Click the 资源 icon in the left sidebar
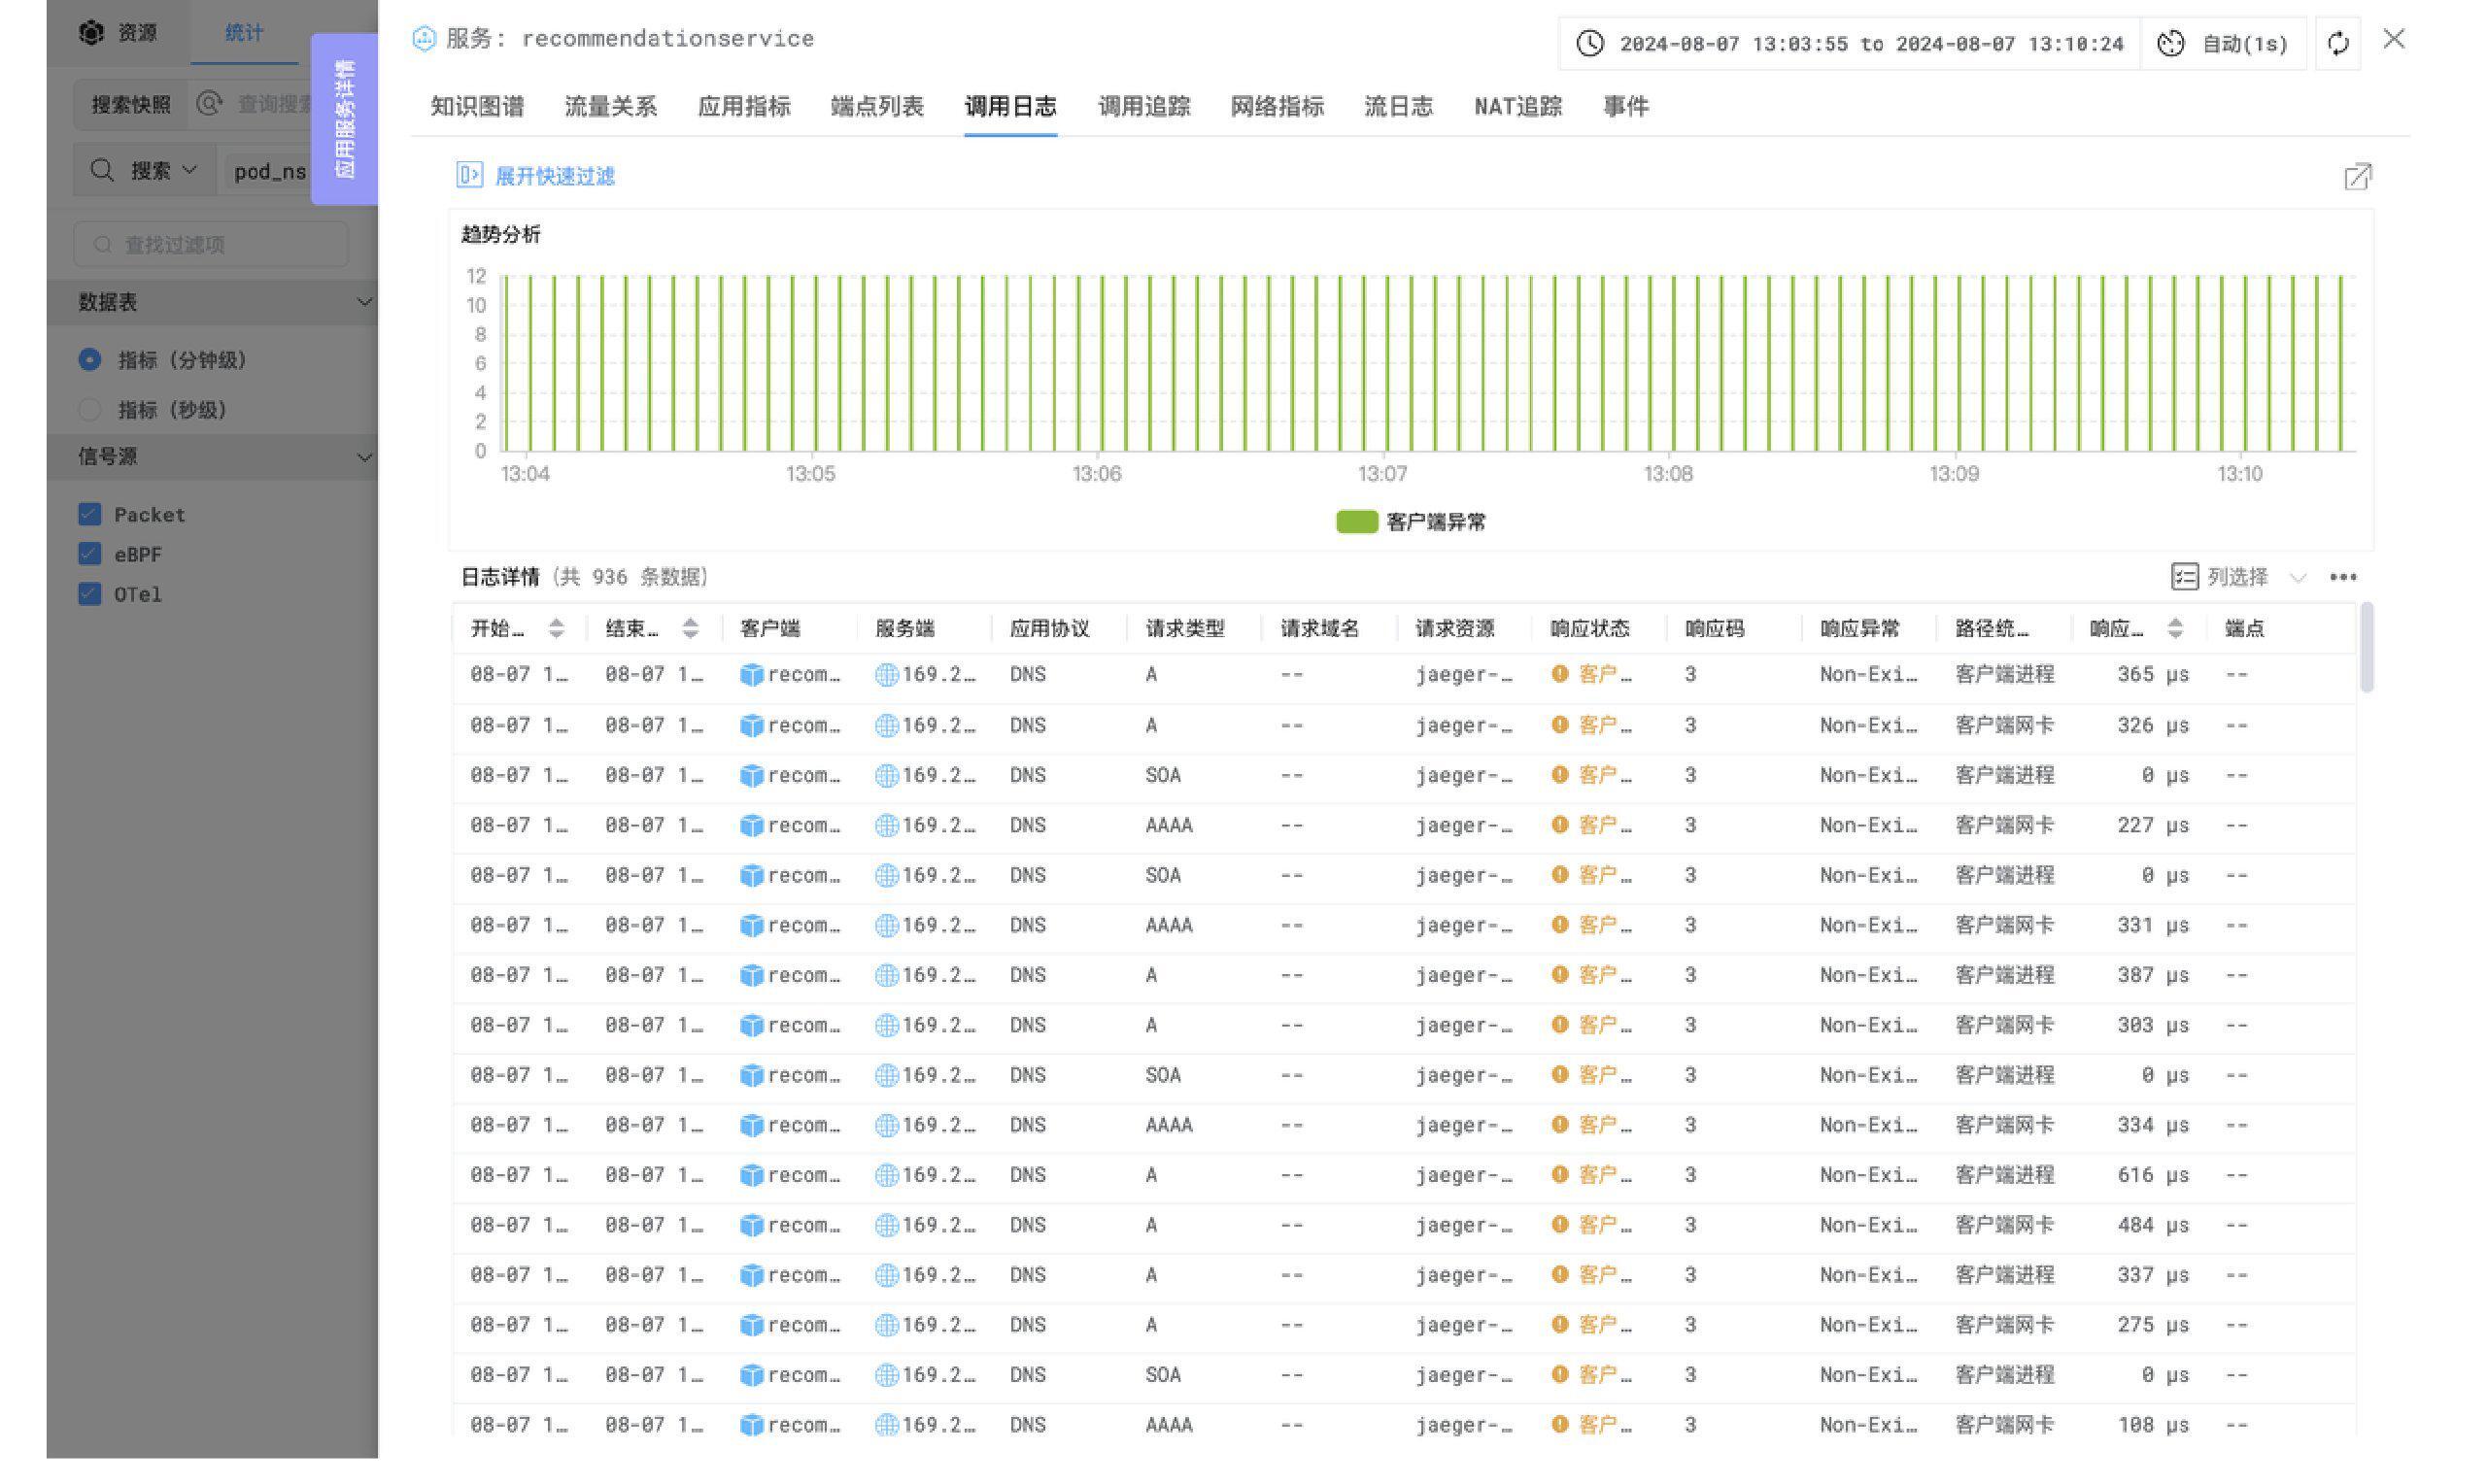This screenshot has height=1484, width=2487. tap(91, 31)
